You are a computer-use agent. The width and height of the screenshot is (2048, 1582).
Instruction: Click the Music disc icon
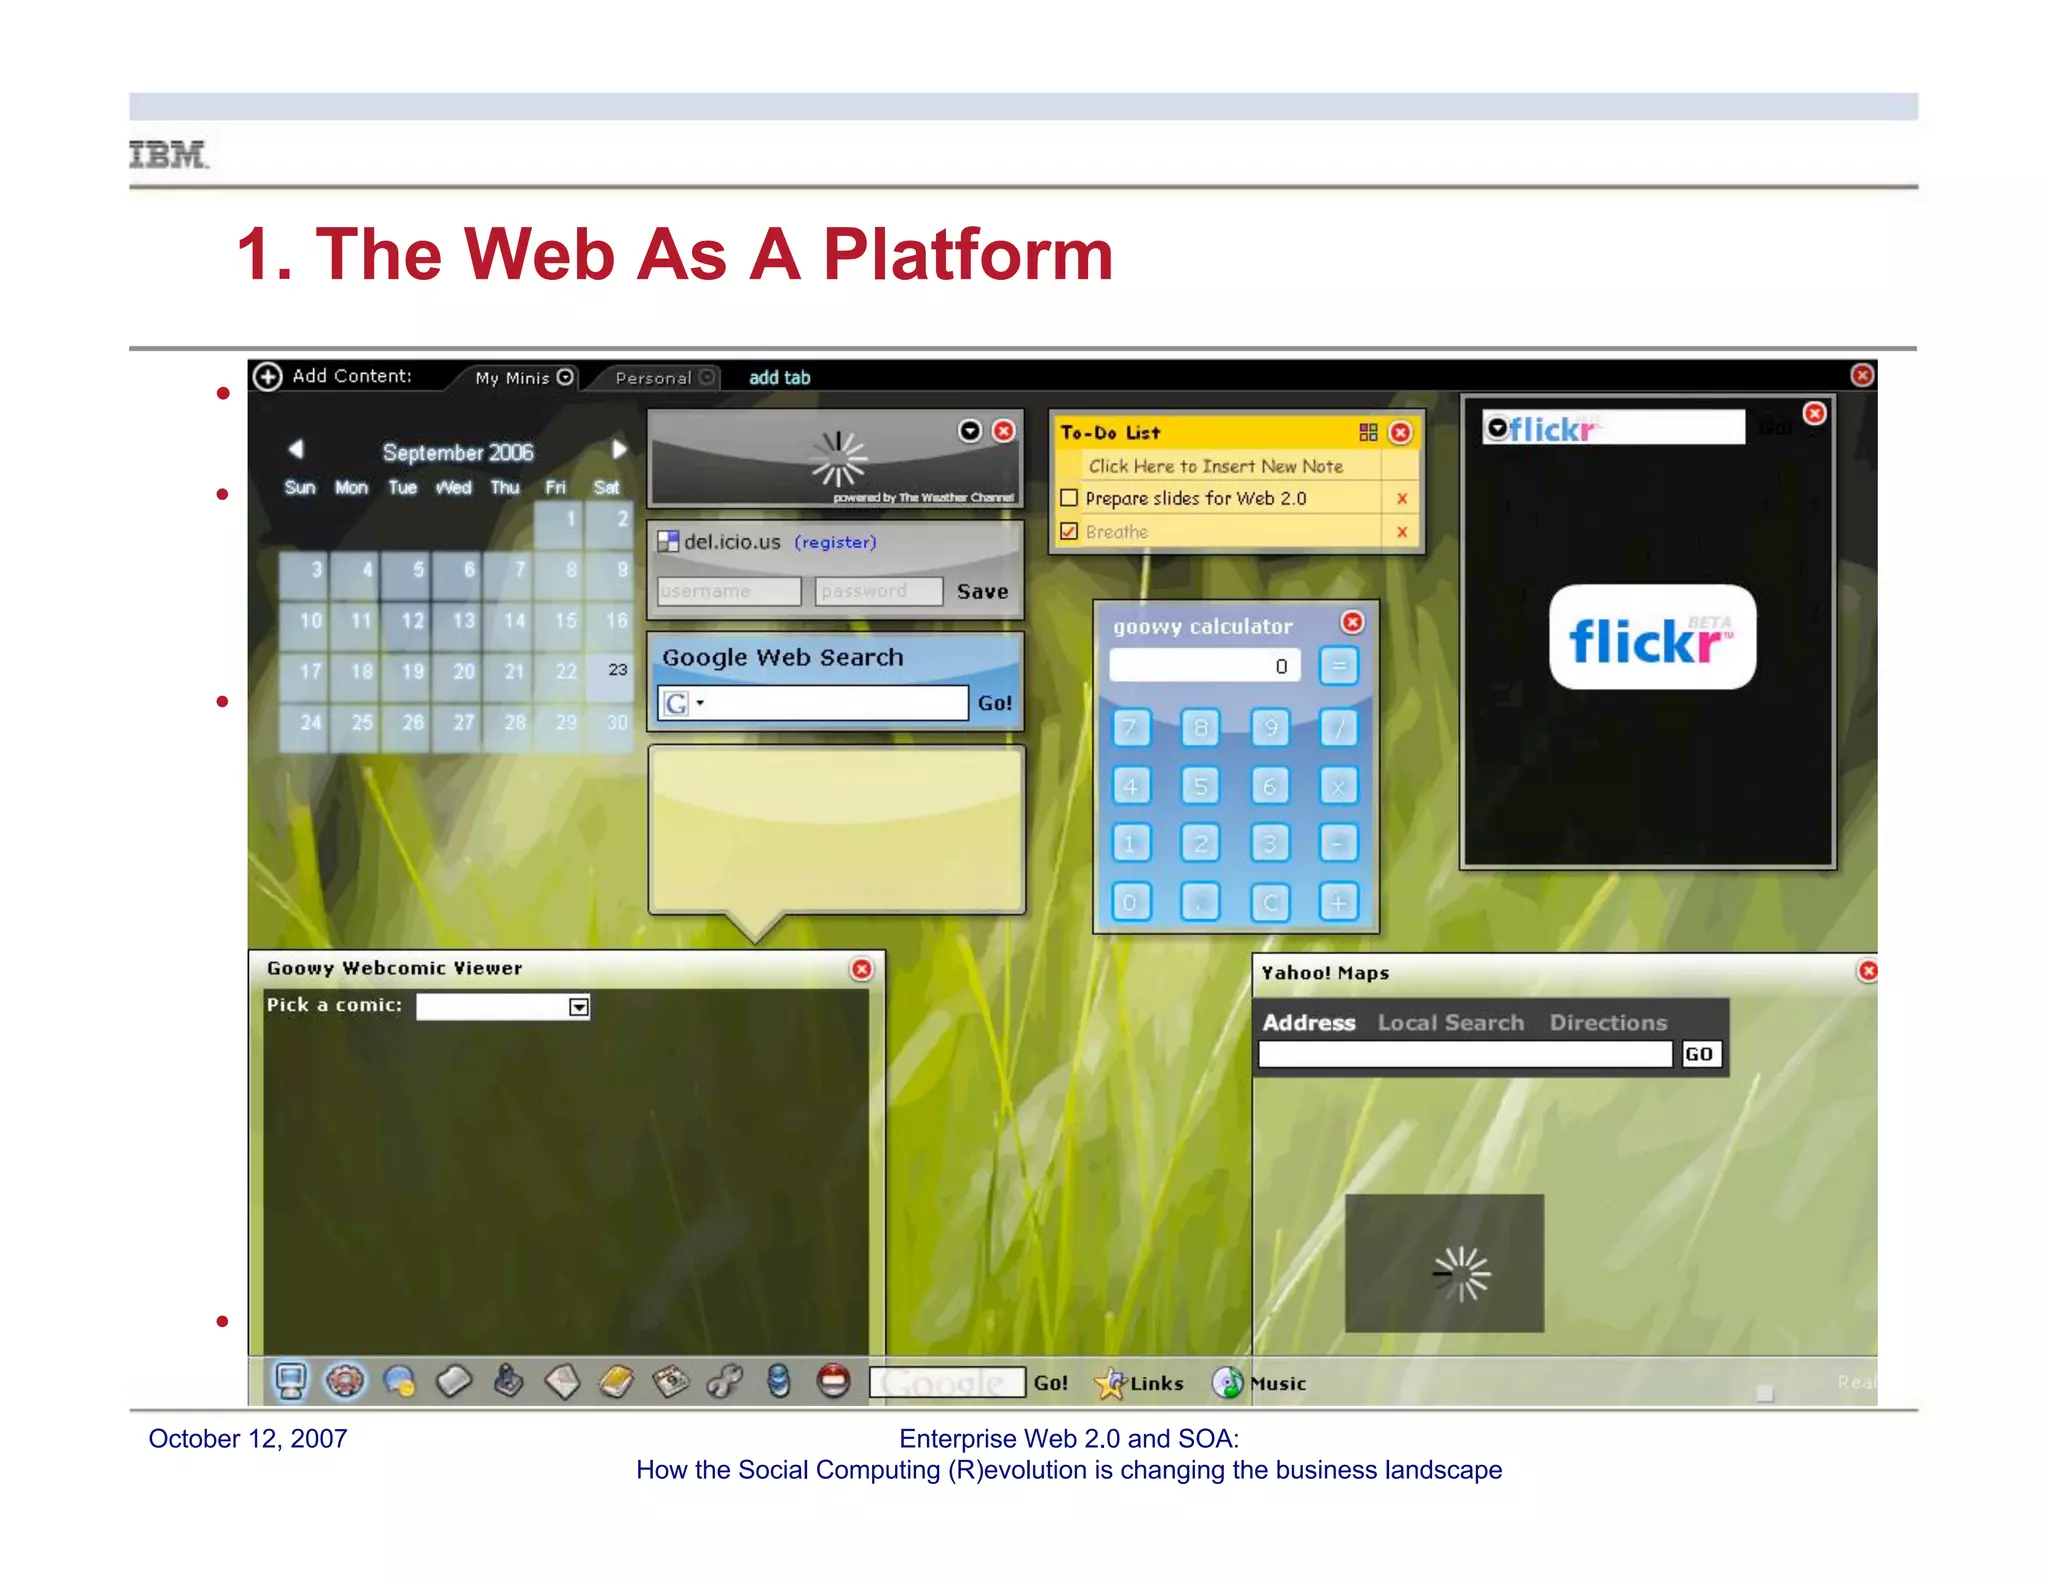click(x=1228, y=1383)
